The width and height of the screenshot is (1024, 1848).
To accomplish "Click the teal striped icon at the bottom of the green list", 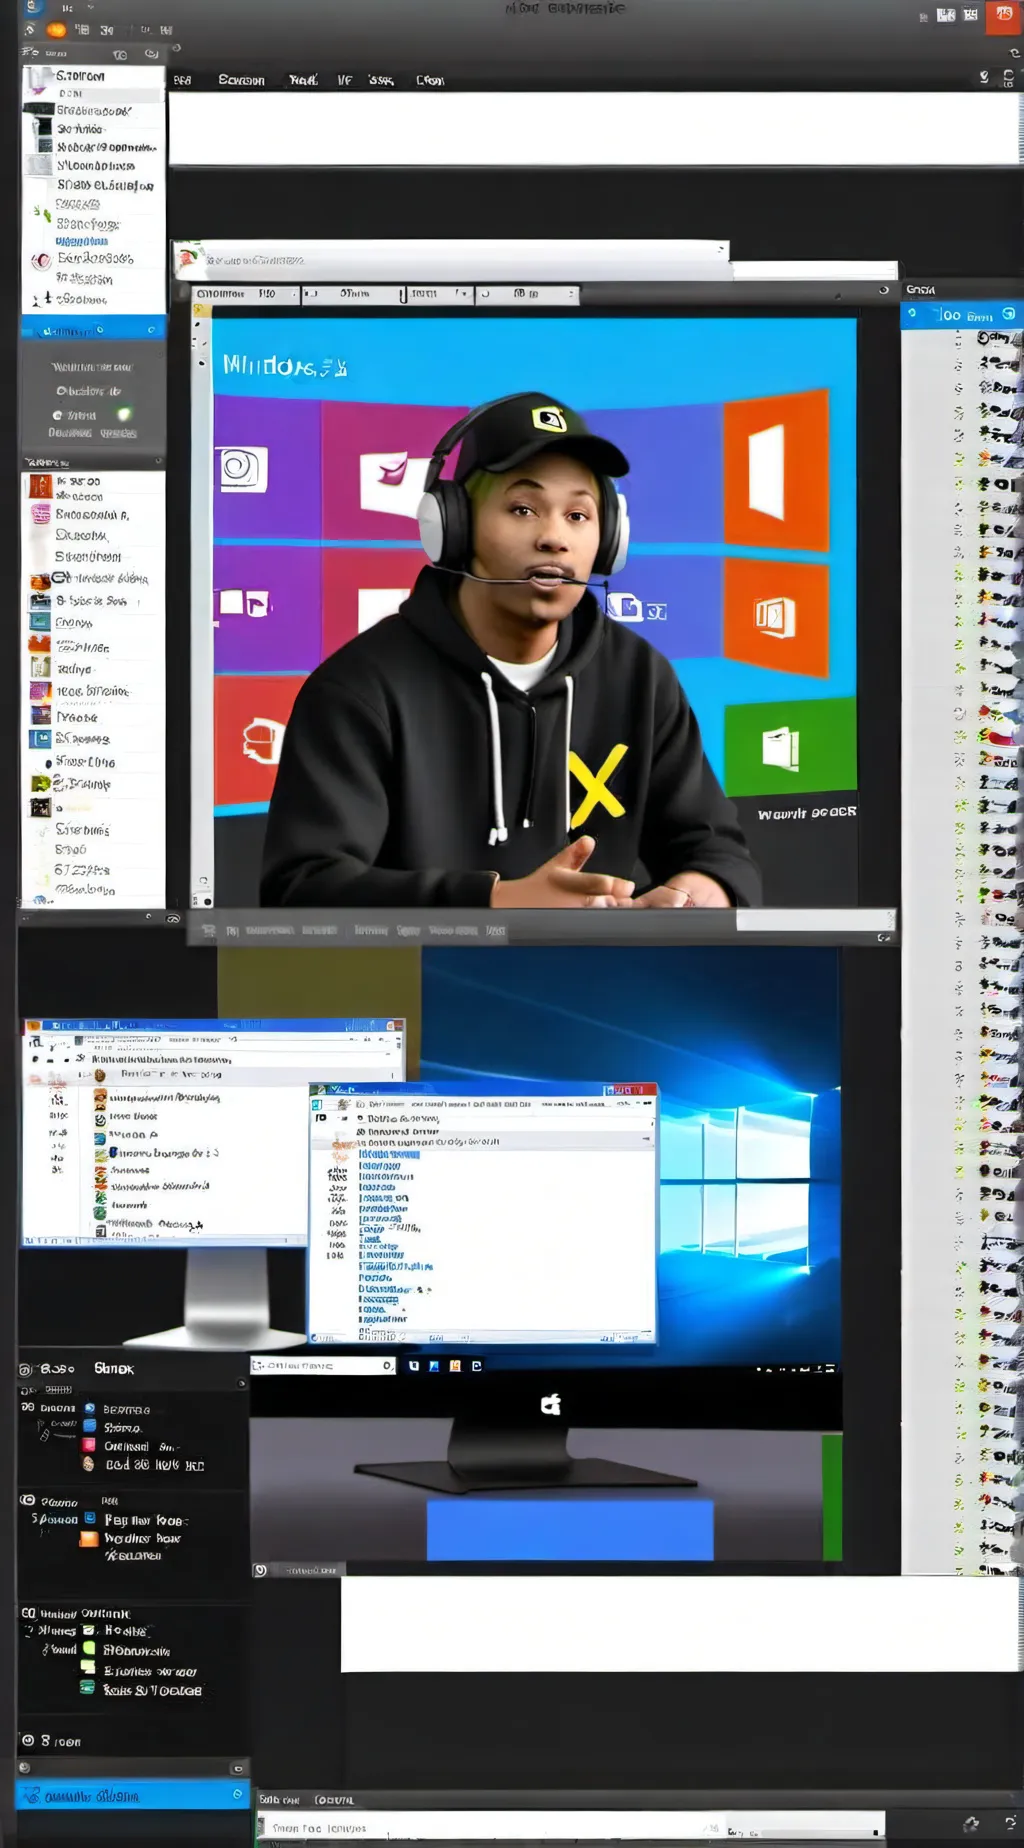I will 87,1688.
